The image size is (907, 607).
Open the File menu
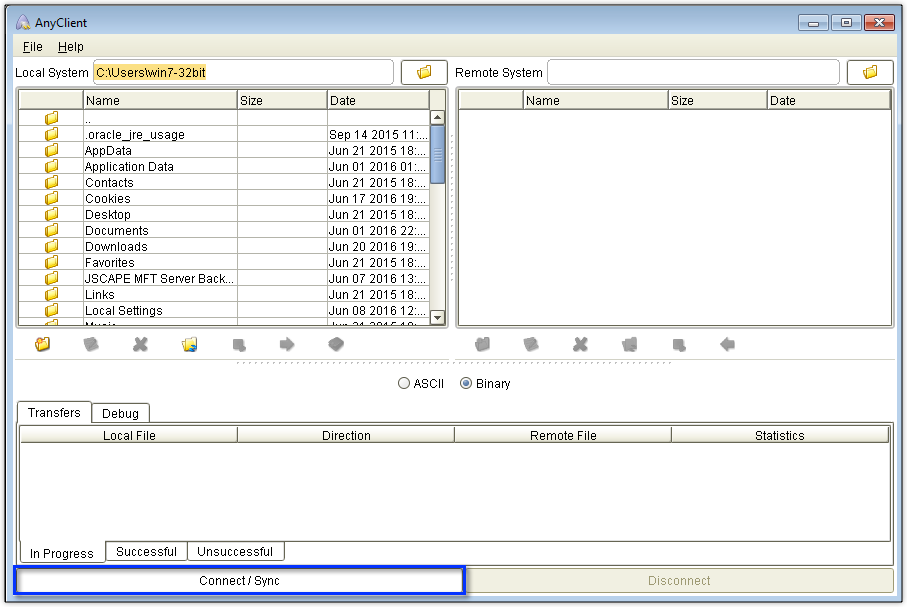tap(32, 47)
